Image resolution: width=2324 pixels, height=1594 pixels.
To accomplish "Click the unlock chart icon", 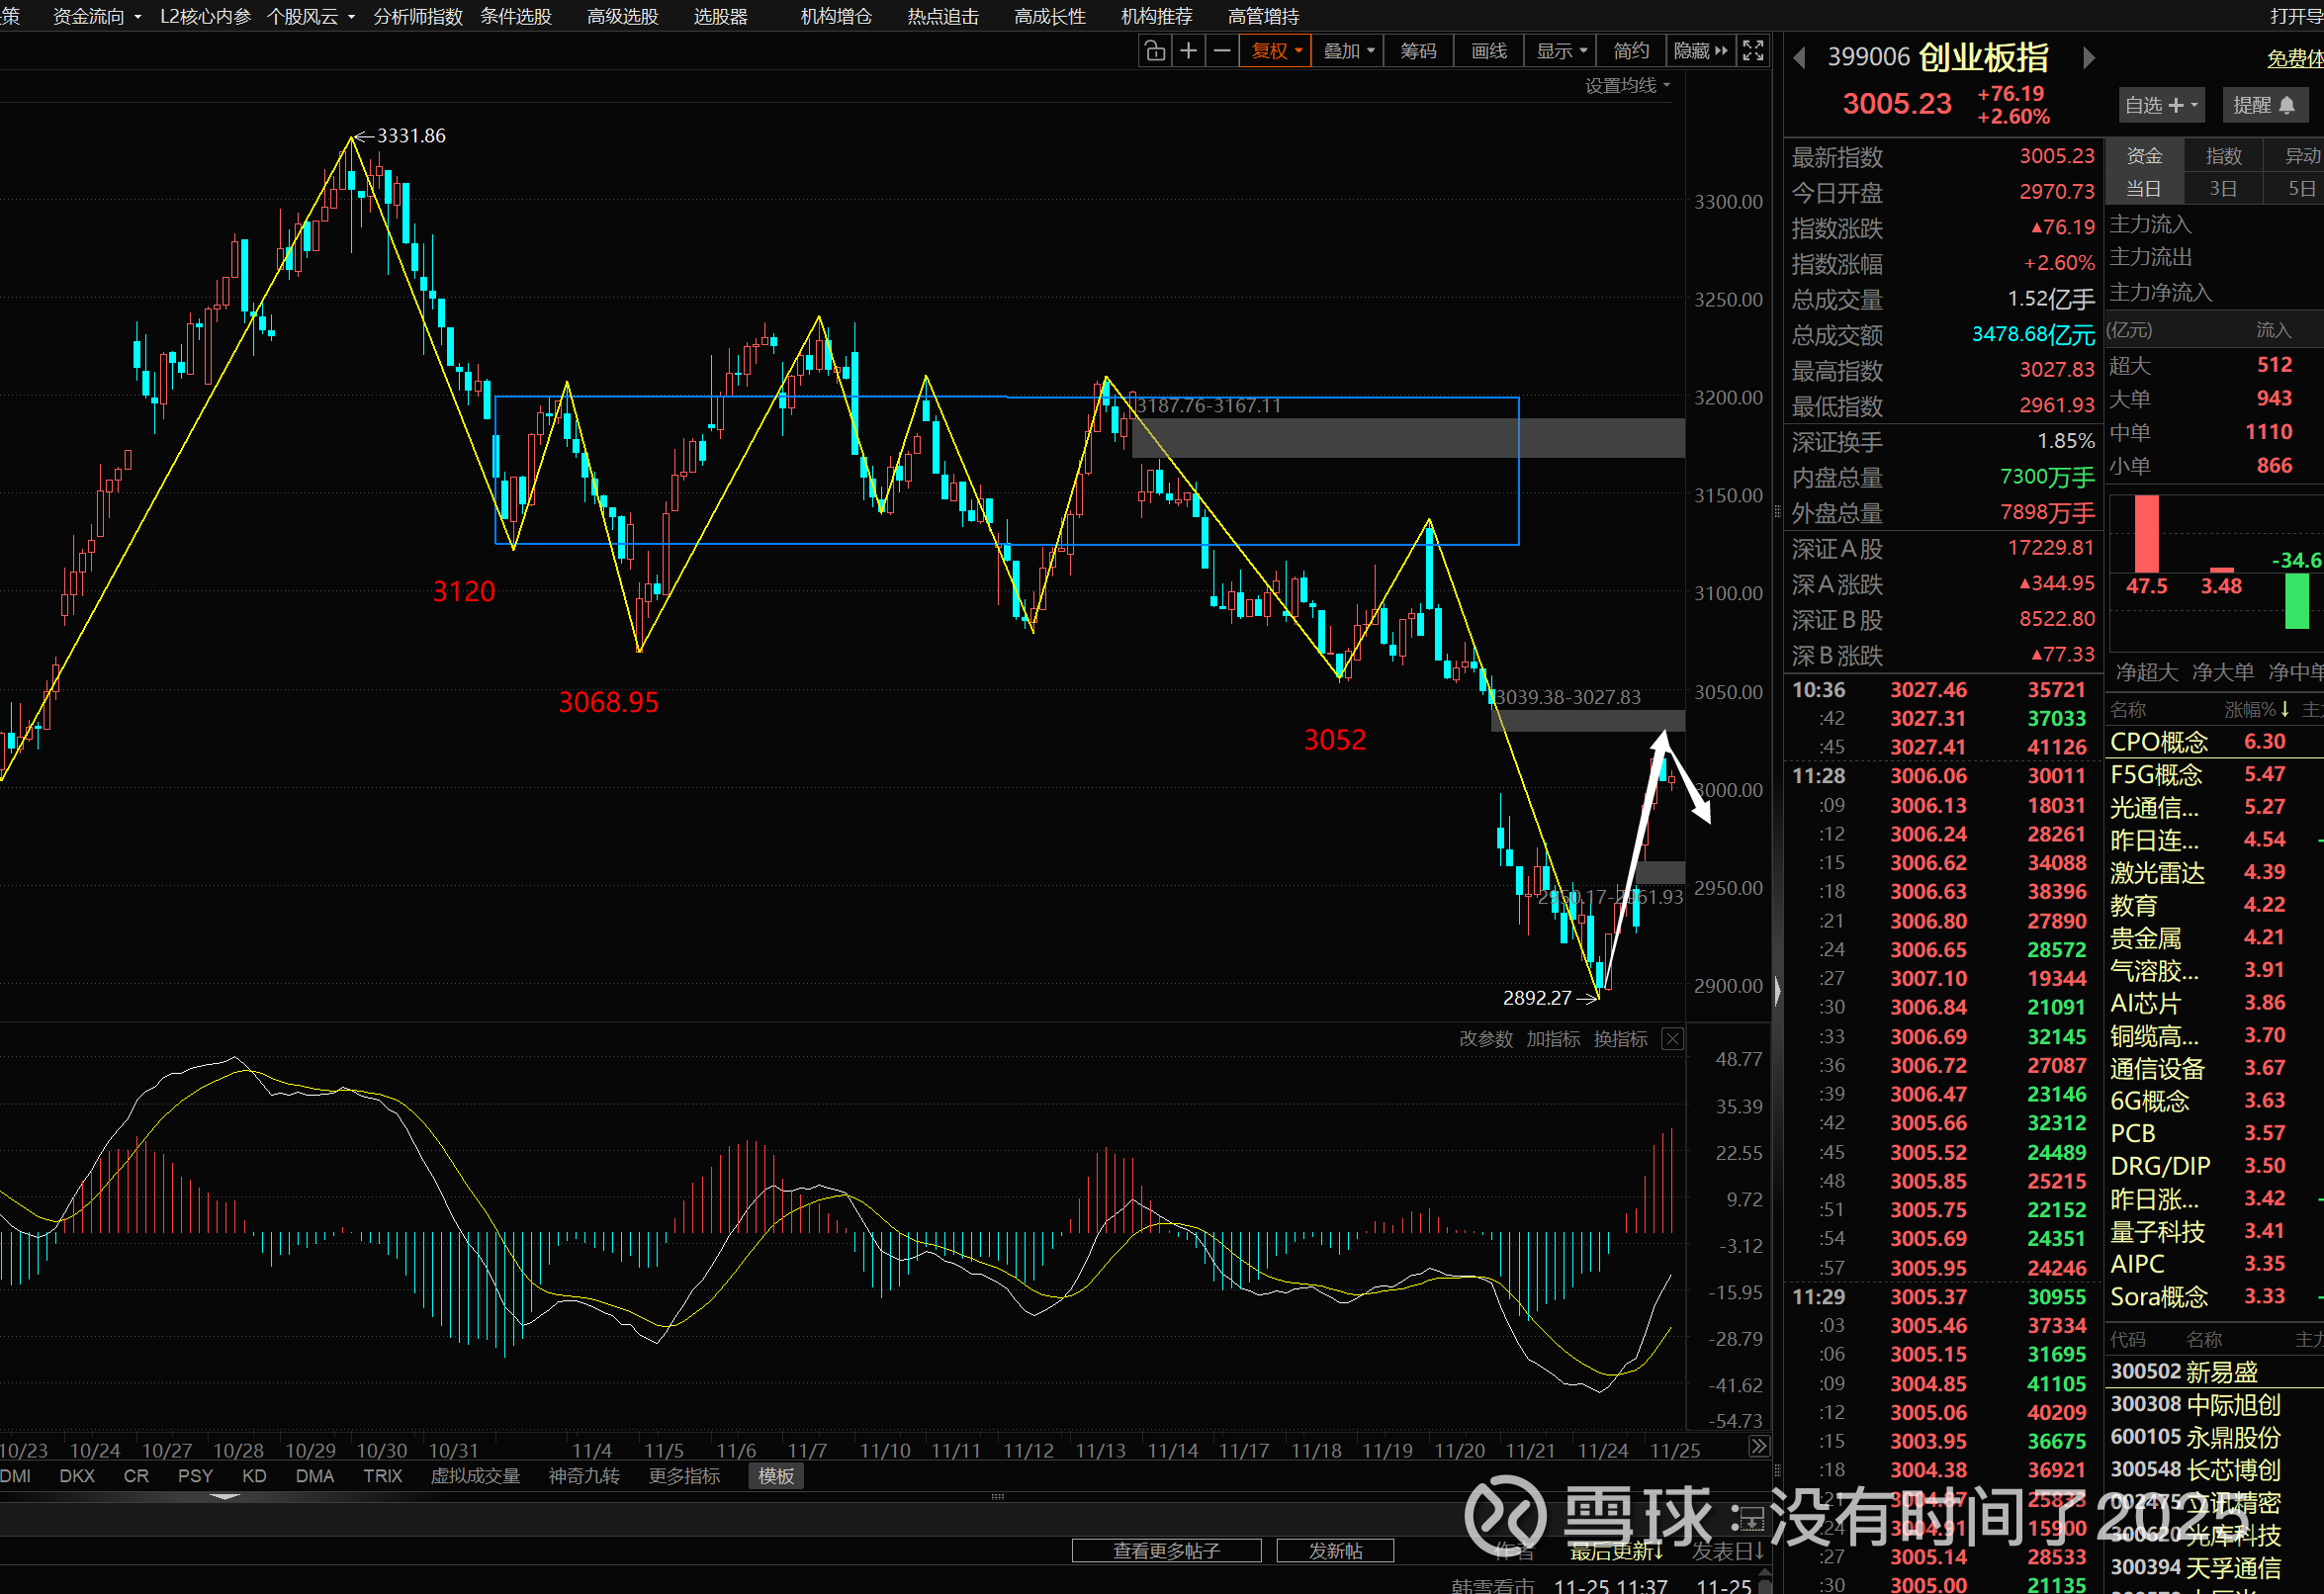I will pyautogui.click(x=1155, y=51).
